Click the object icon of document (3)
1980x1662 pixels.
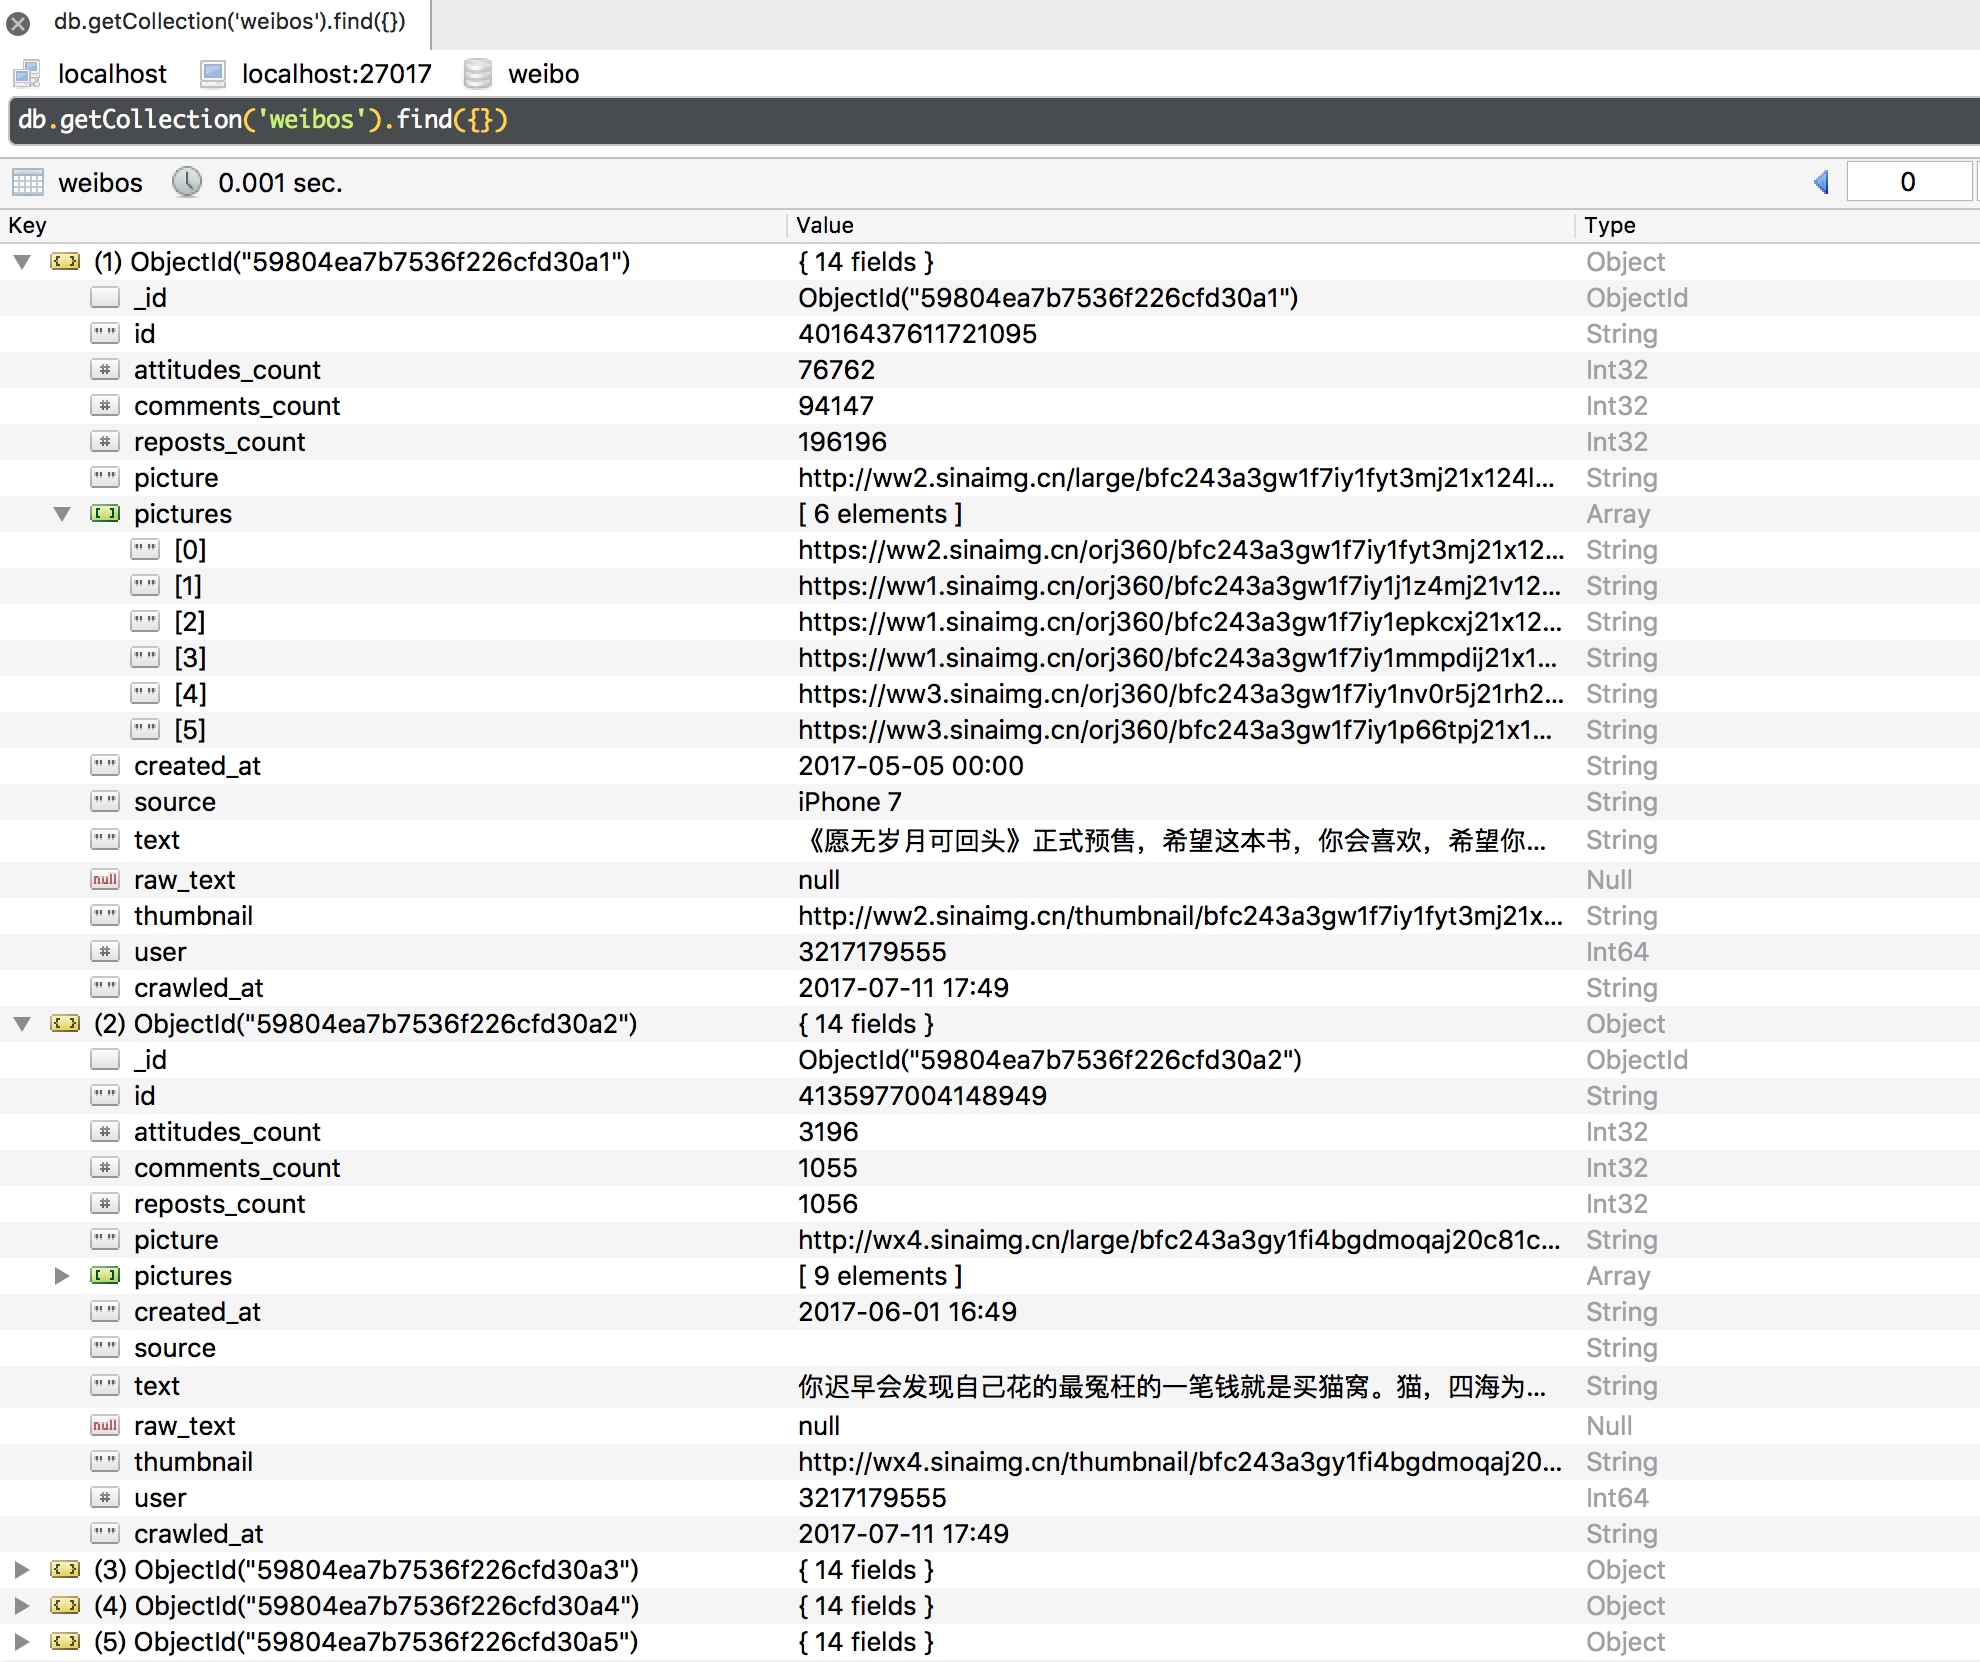pyautogui.click(x=66, y=1570)
